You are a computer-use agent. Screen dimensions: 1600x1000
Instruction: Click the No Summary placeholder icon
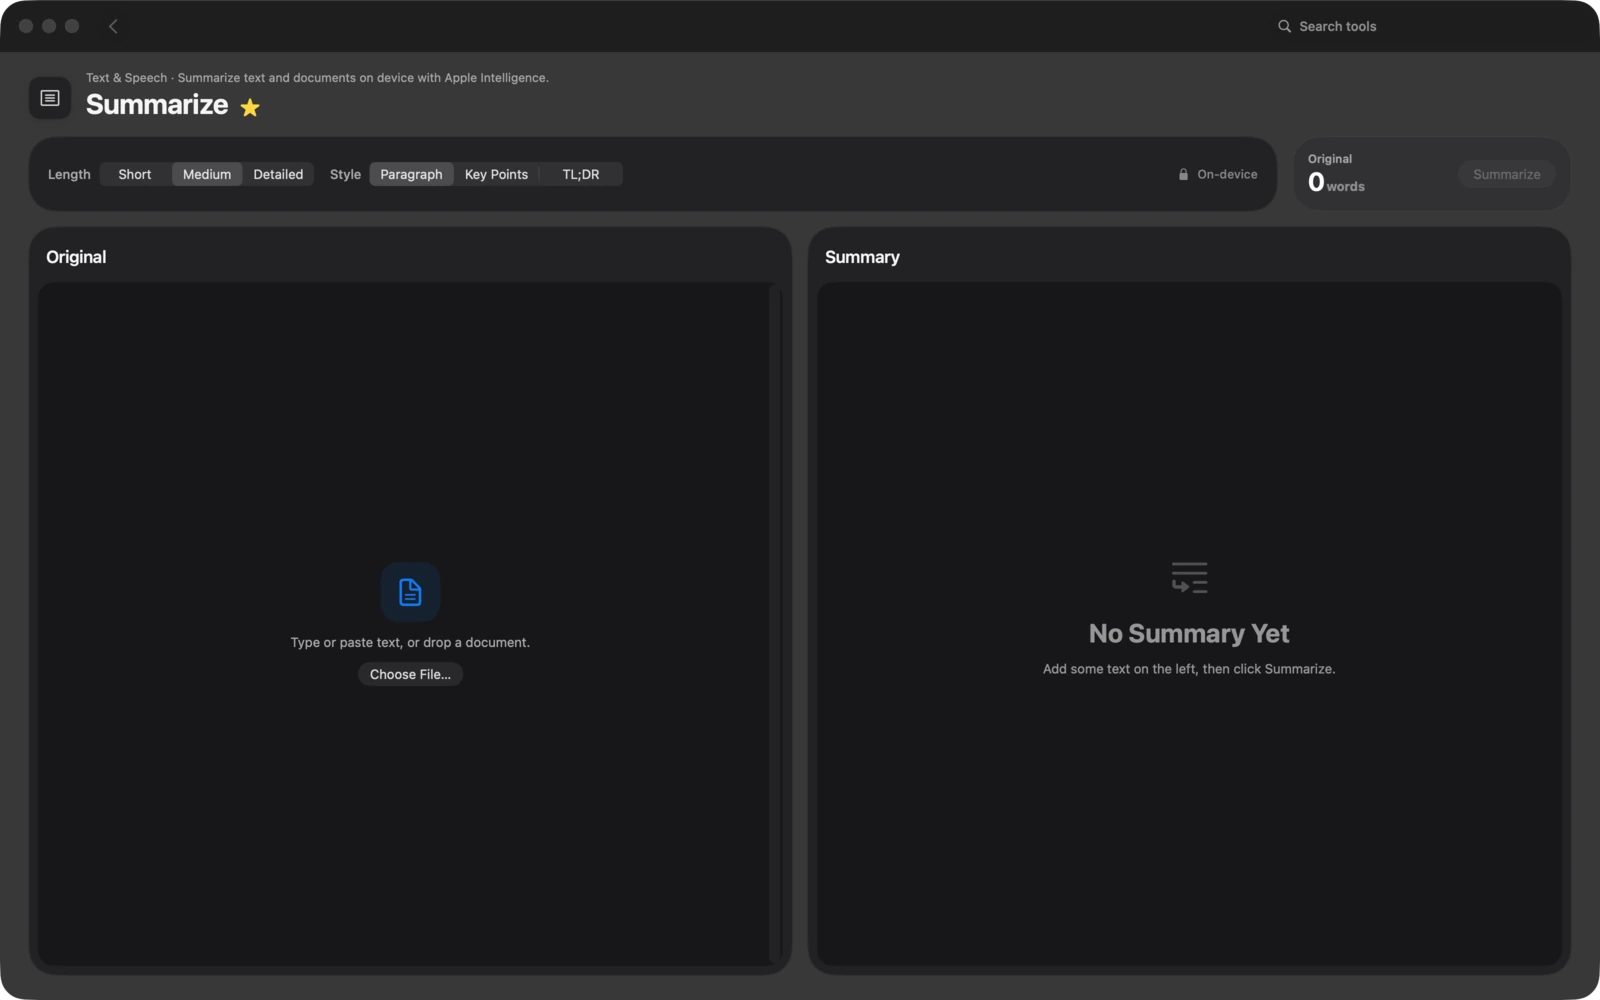coord(1189,577)
